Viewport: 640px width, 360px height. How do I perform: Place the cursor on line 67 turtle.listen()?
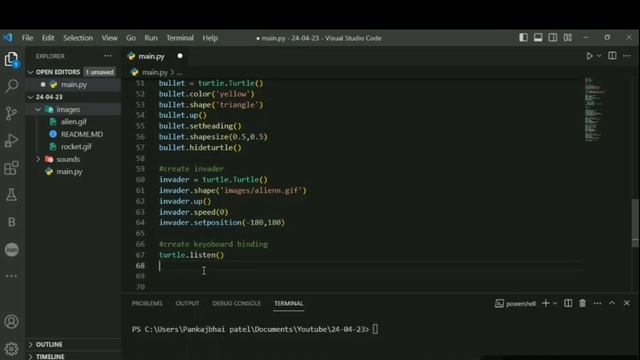pyautogui.click(x=191, y=255)
